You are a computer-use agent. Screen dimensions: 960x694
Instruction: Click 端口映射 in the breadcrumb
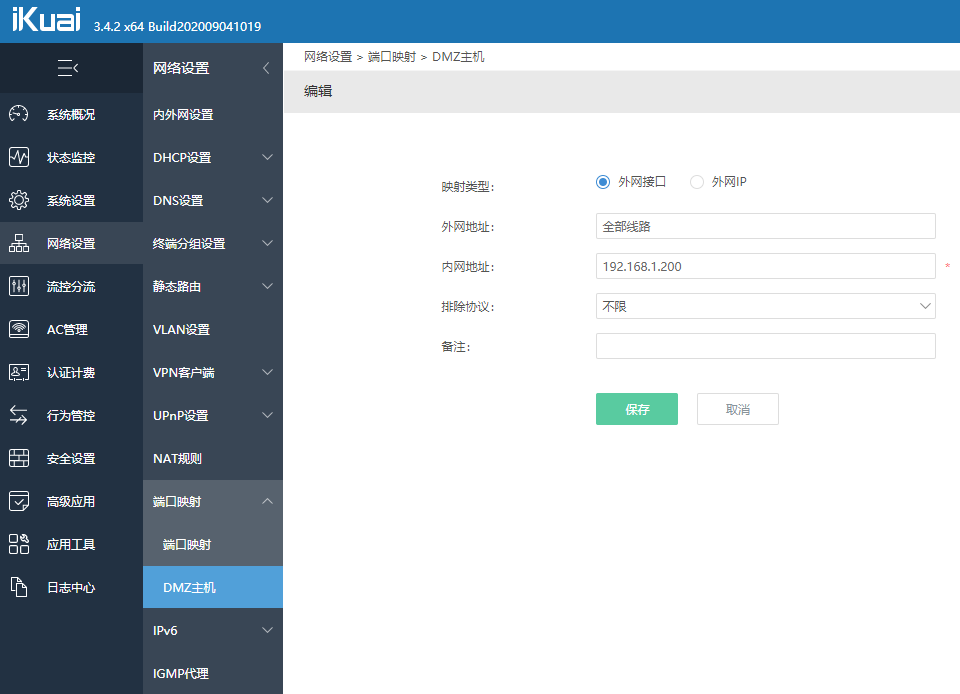coord(392,57)
